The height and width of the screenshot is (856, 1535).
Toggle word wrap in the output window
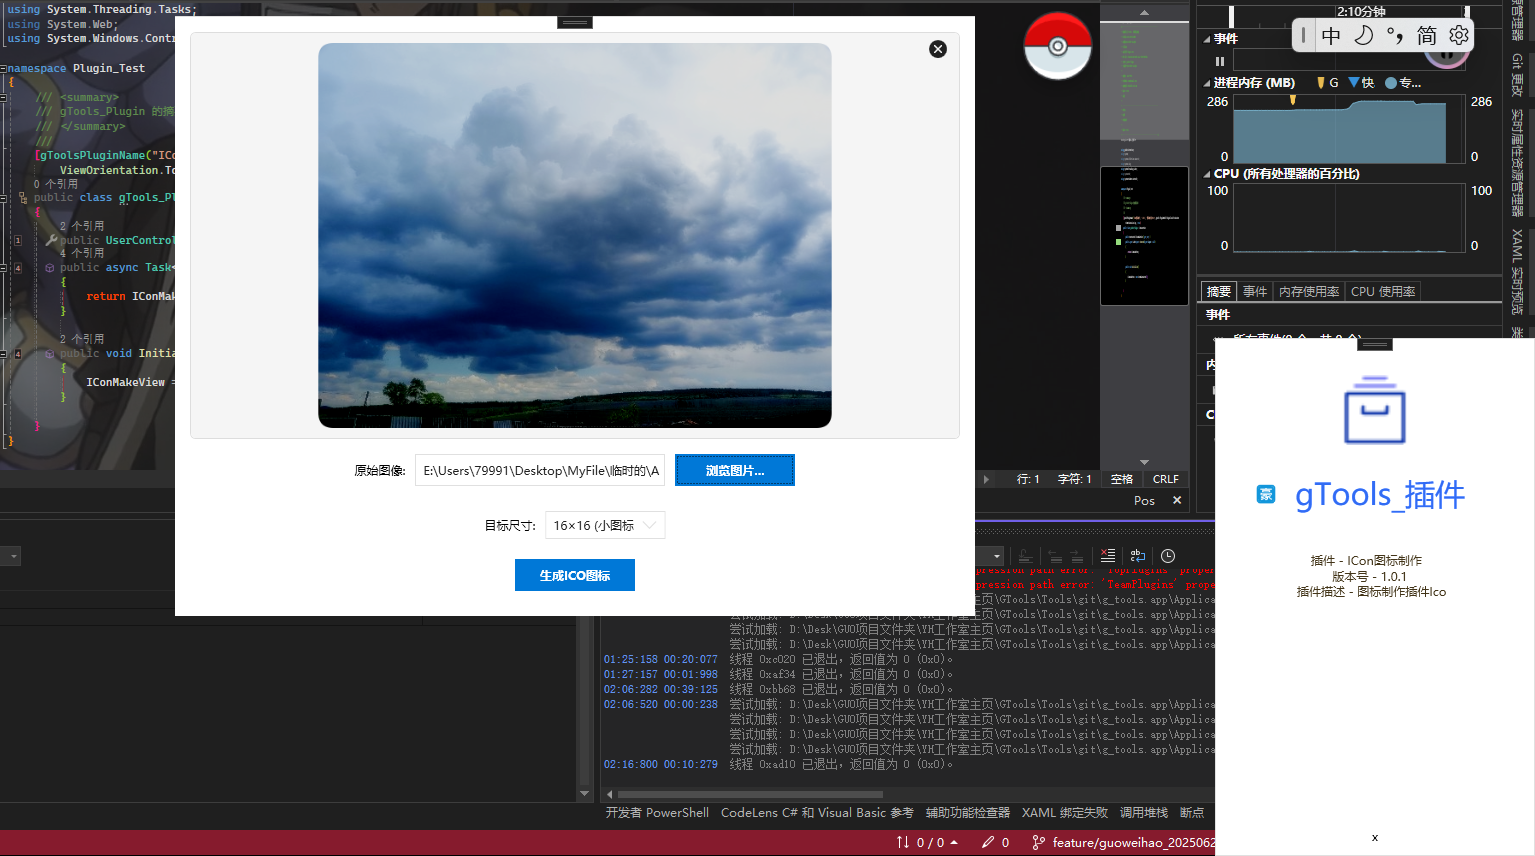[1138, 556]
